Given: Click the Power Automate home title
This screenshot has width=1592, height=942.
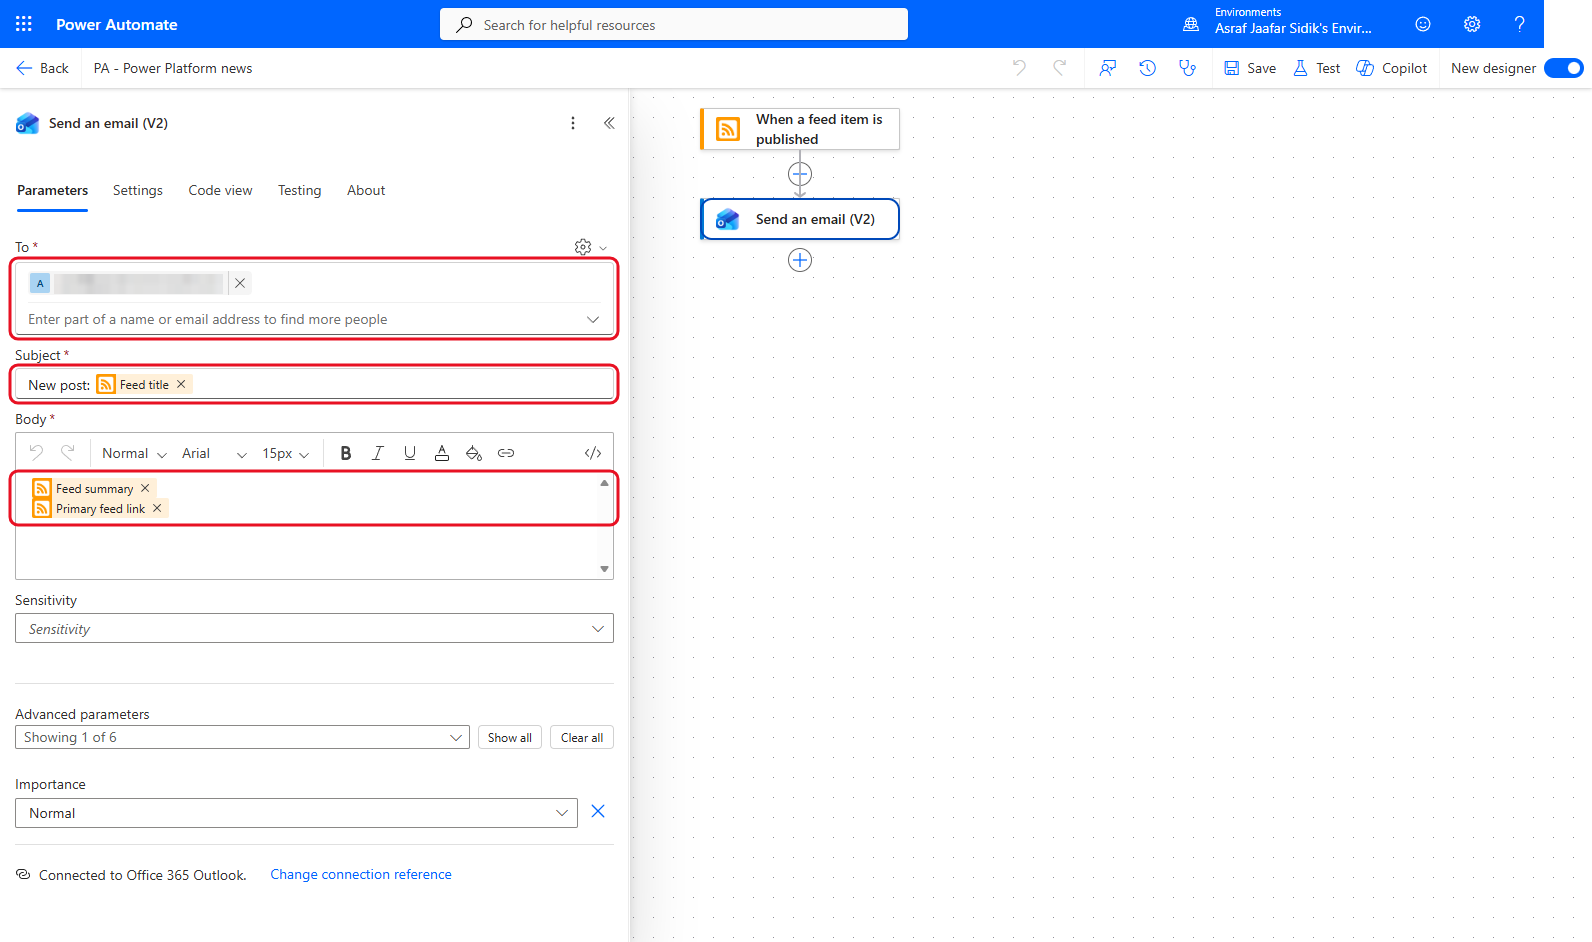Looking at the screenshot, I should tap(117, 24).
